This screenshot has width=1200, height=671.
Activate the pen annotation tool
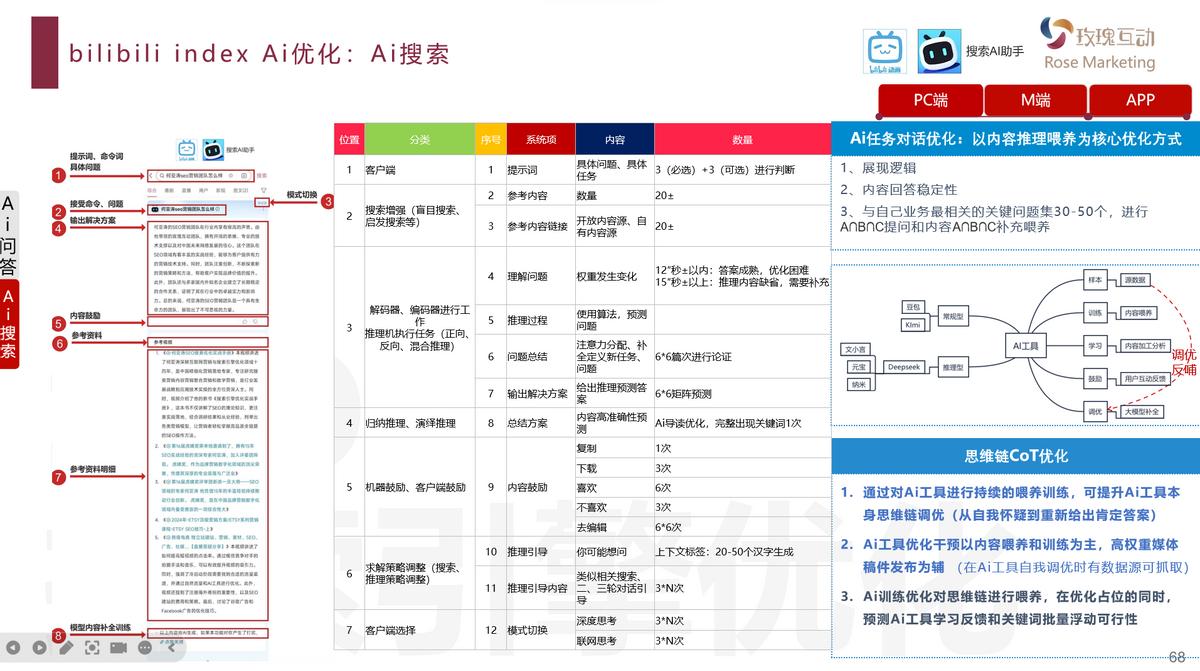[66, 648]
